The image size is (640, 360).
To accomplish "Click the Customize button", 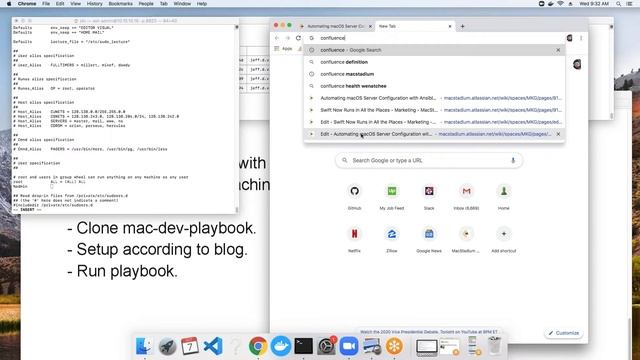I will [x=563, y=333].
